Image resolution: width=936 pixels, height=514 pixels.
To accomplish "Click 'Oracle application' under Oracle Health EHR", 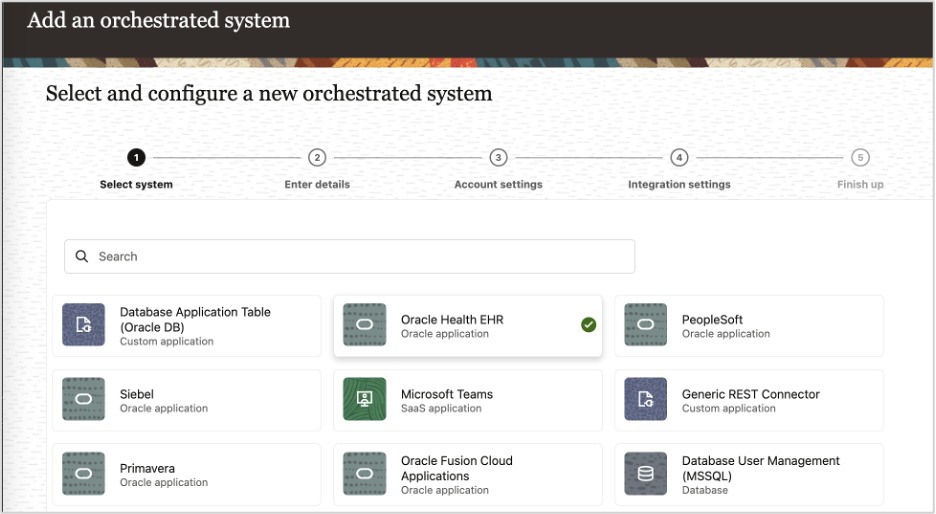I will pos(445,334).
